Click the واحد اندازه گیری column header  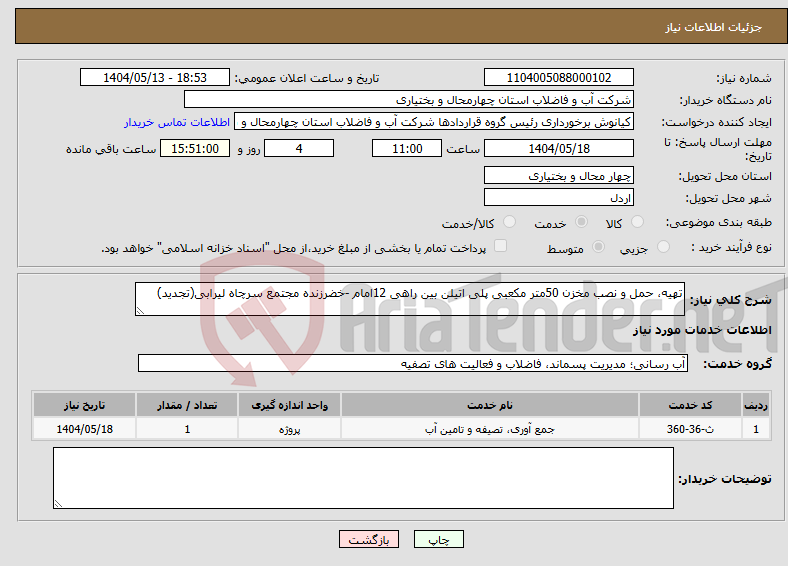(289, 405)
